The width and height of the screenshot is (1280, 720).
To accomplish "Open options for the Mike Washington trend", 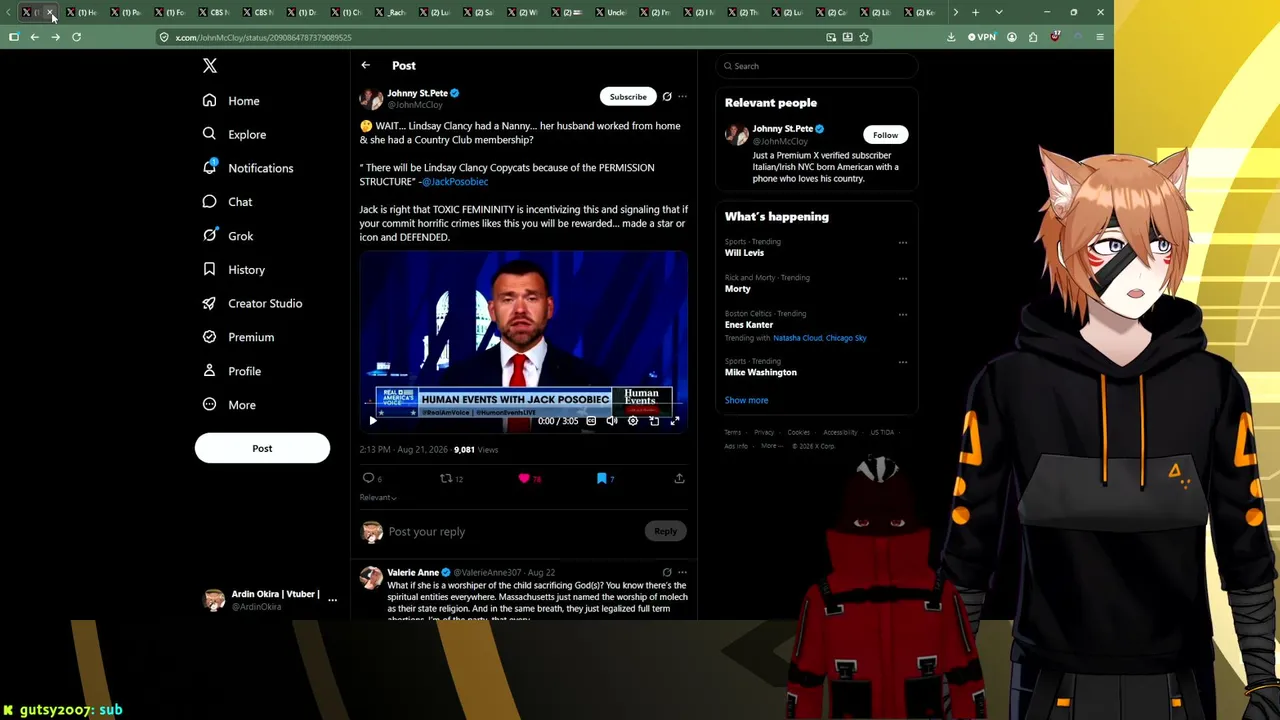I will [x=903, y=363].
